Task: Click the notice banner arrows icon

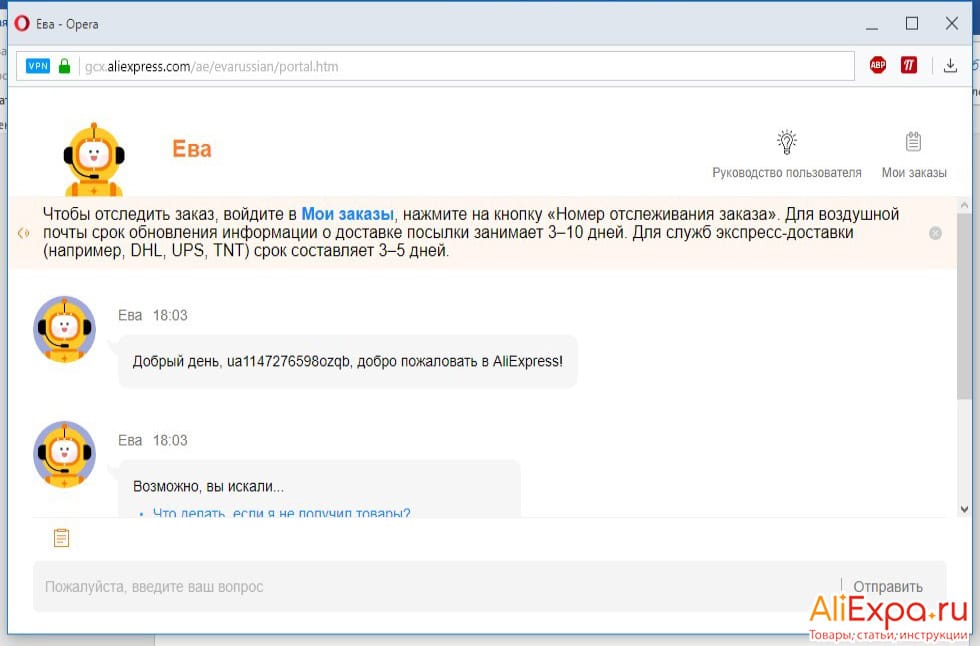Action: [x=24, y=233]
